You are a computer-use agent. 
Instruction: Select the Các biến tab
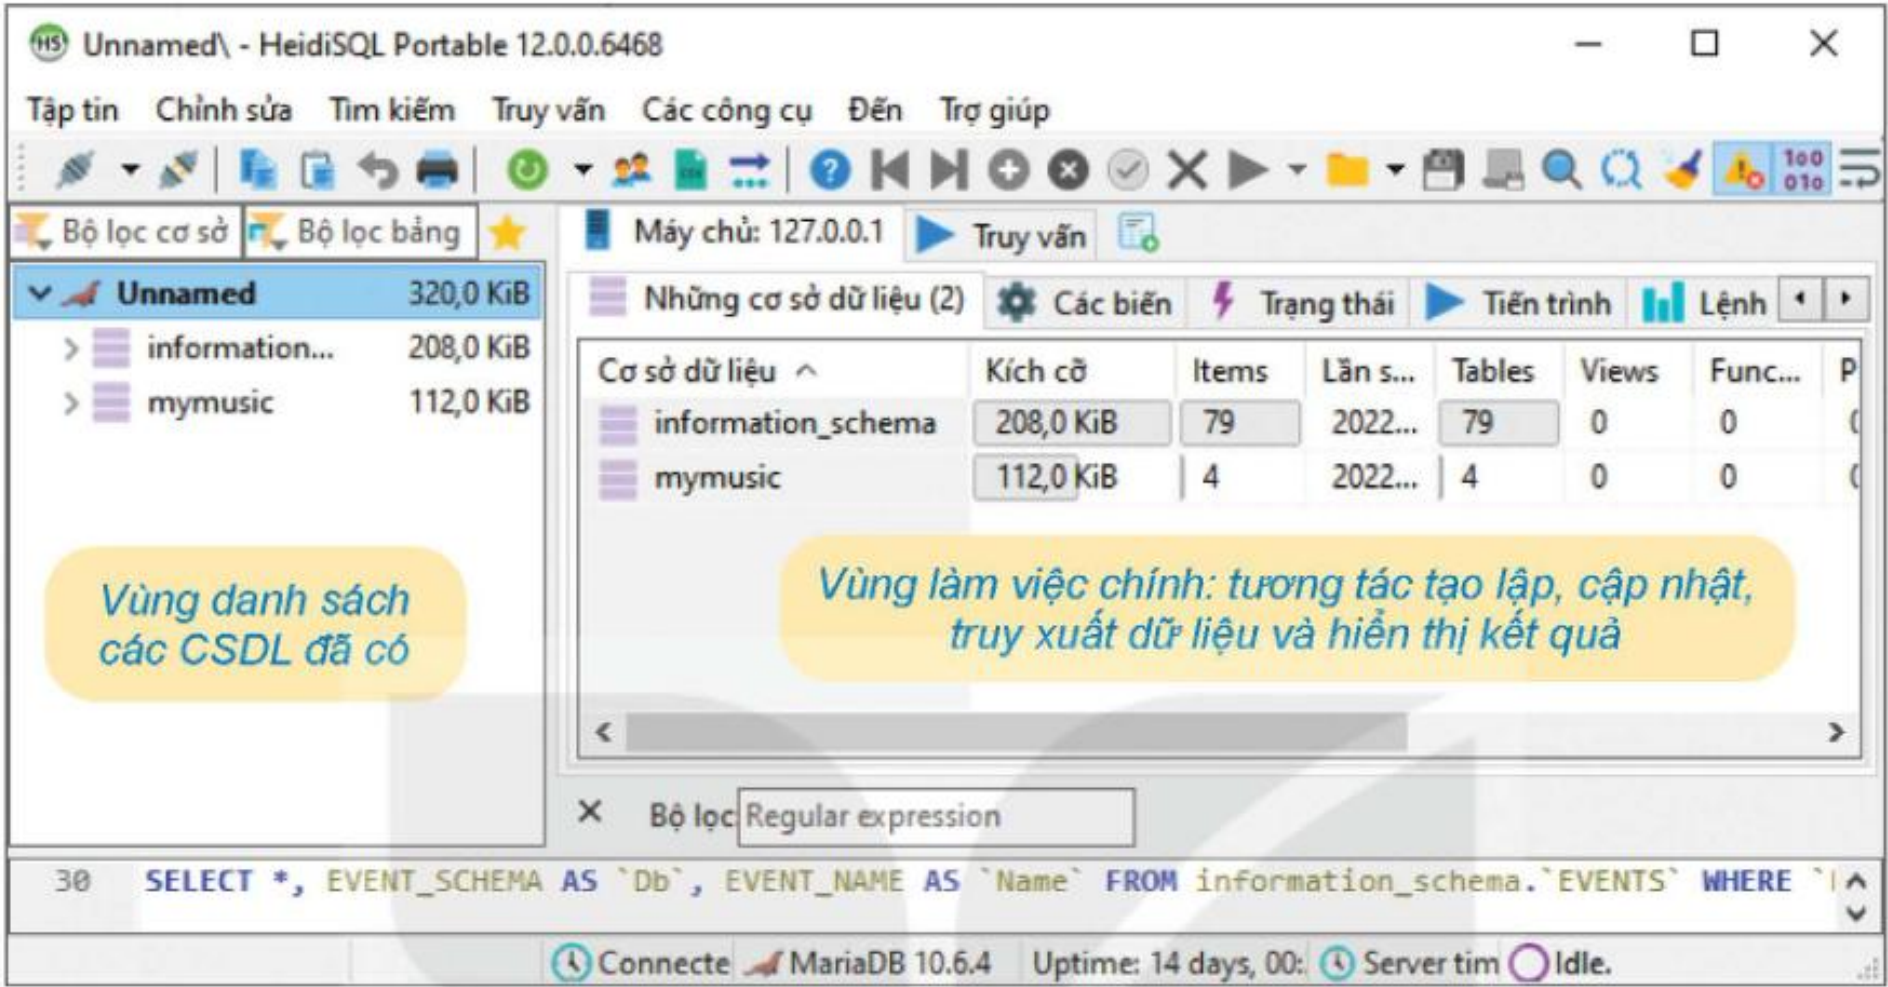click(x=1086, y=303)
